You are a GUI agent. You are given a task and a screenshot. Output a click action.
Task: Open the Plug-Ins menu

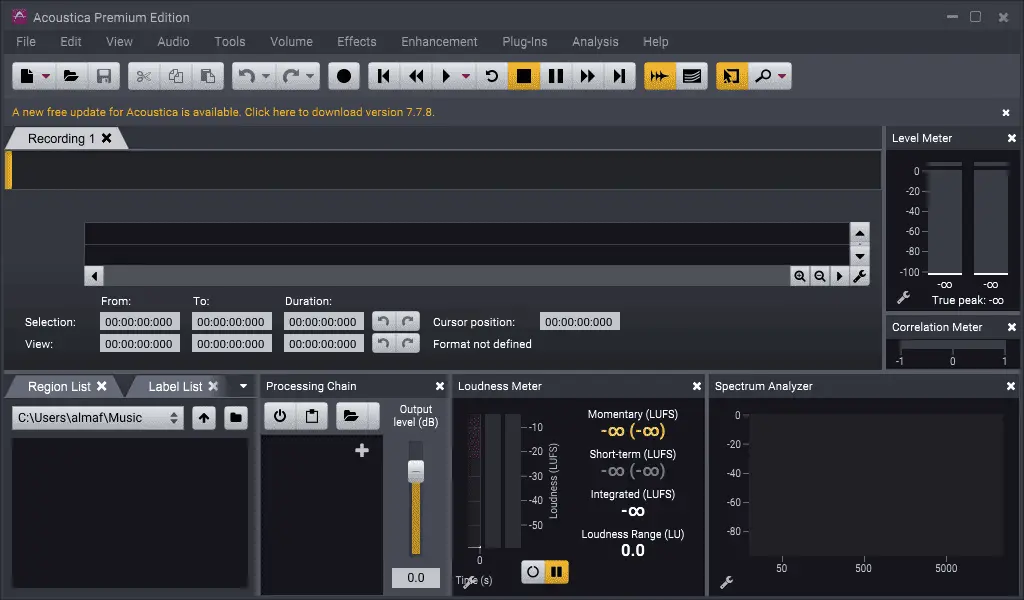tap(524, 42)
